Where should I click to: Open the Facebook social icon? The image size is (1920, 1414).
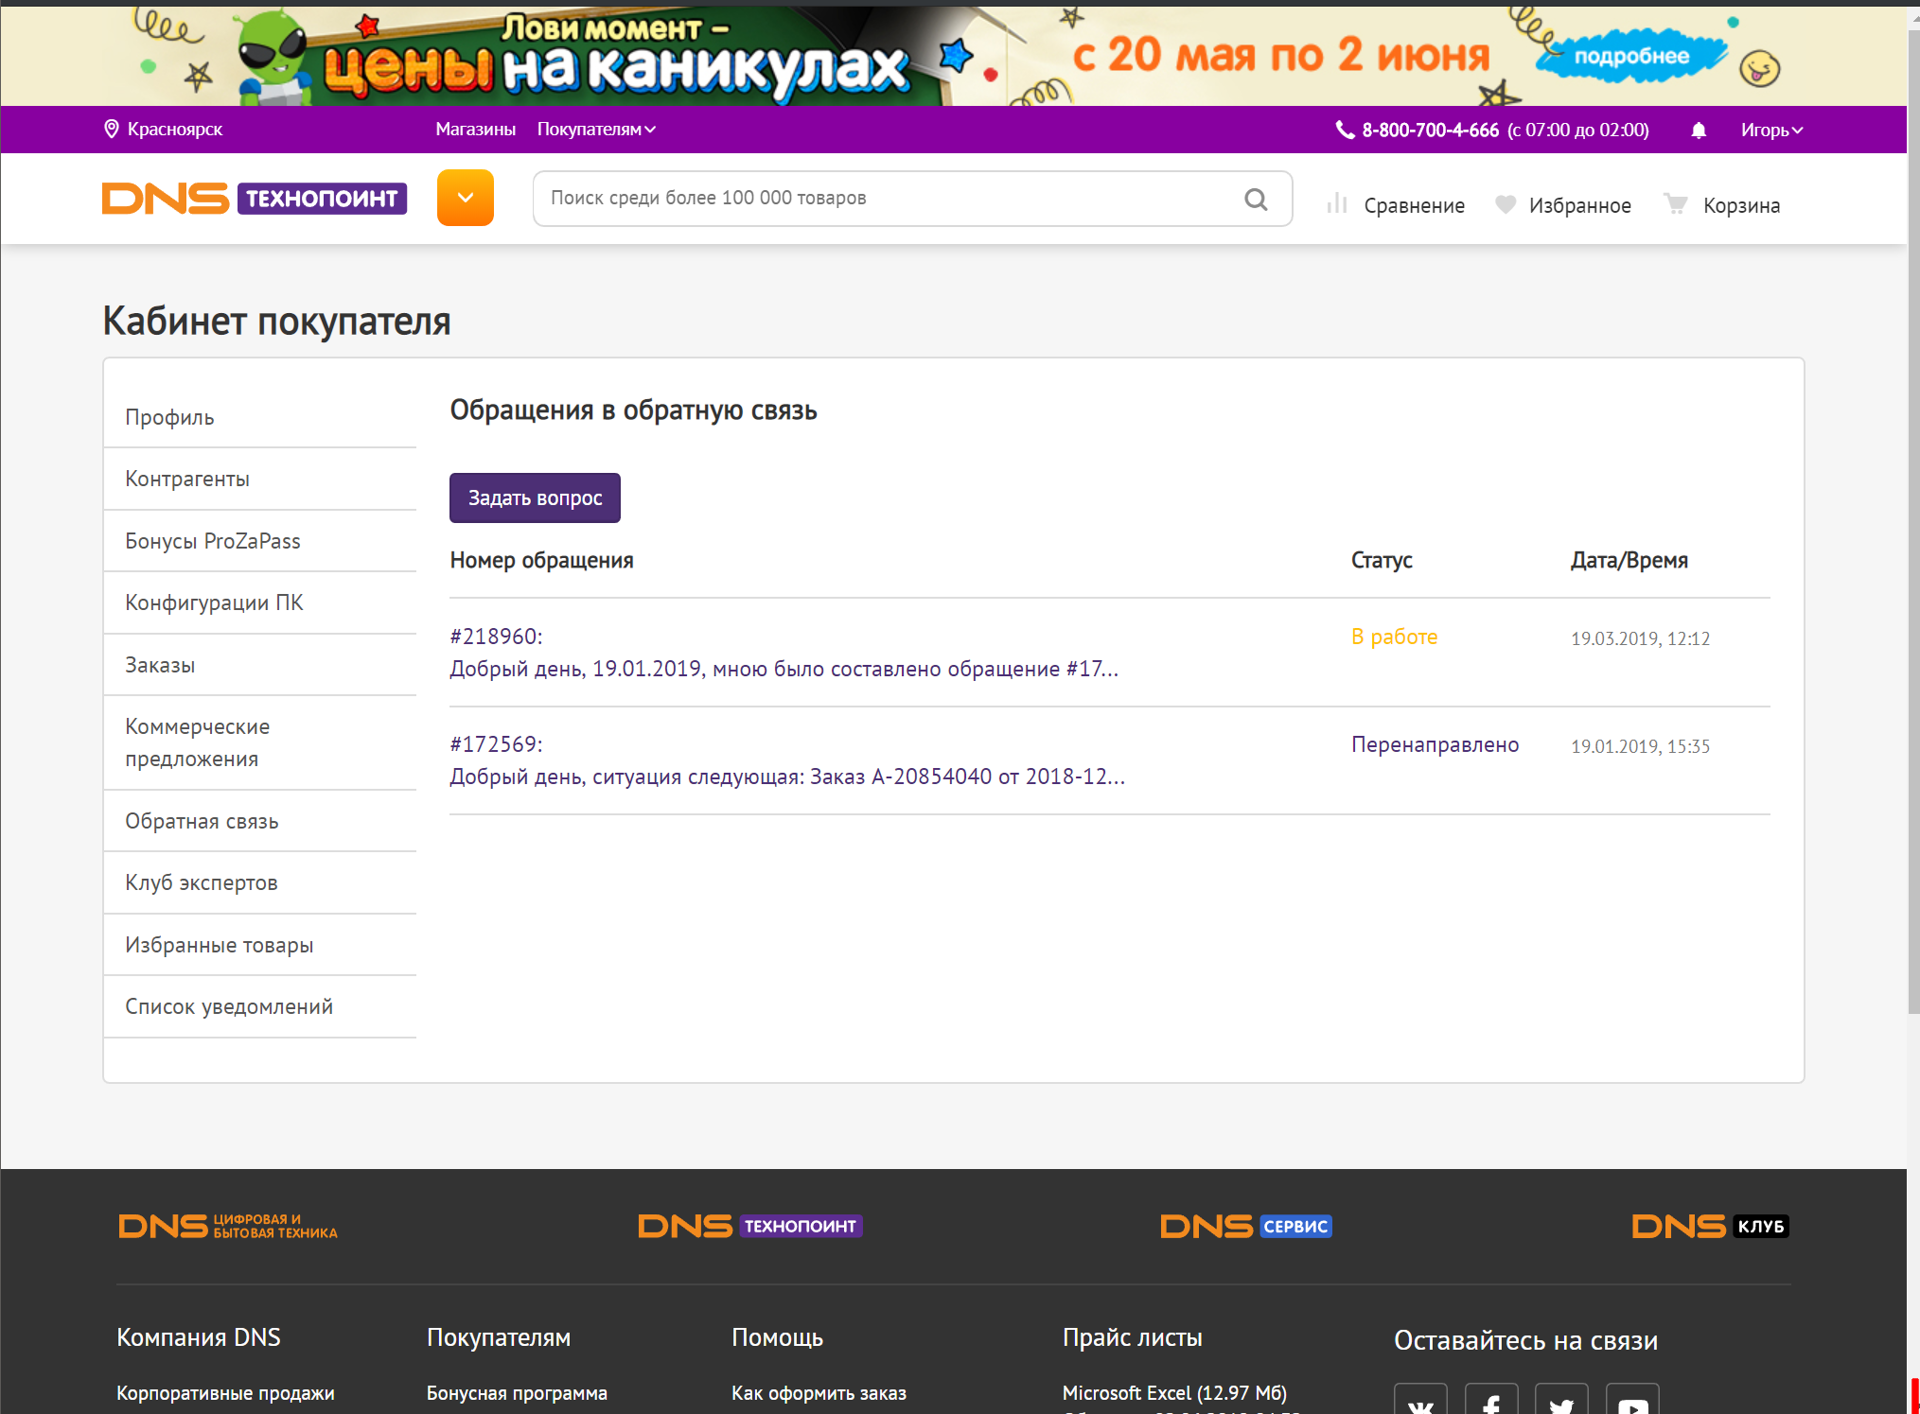tap(1491, 1400)
